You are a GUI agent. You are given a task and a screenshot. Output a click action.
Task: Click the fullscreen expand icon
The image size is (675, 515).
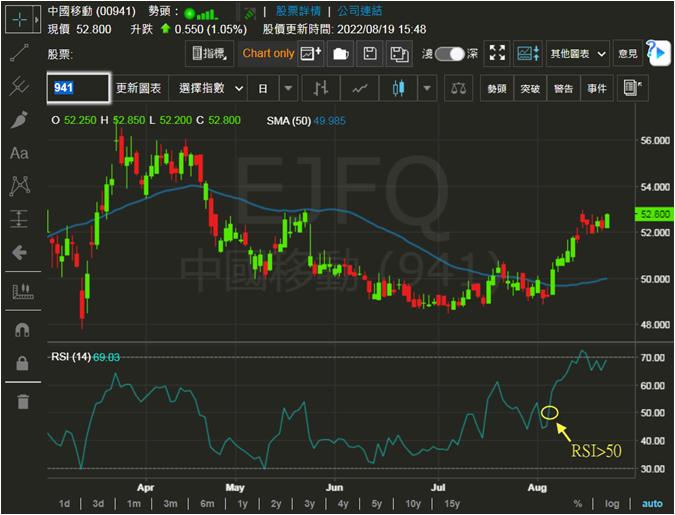coord(497,53)
